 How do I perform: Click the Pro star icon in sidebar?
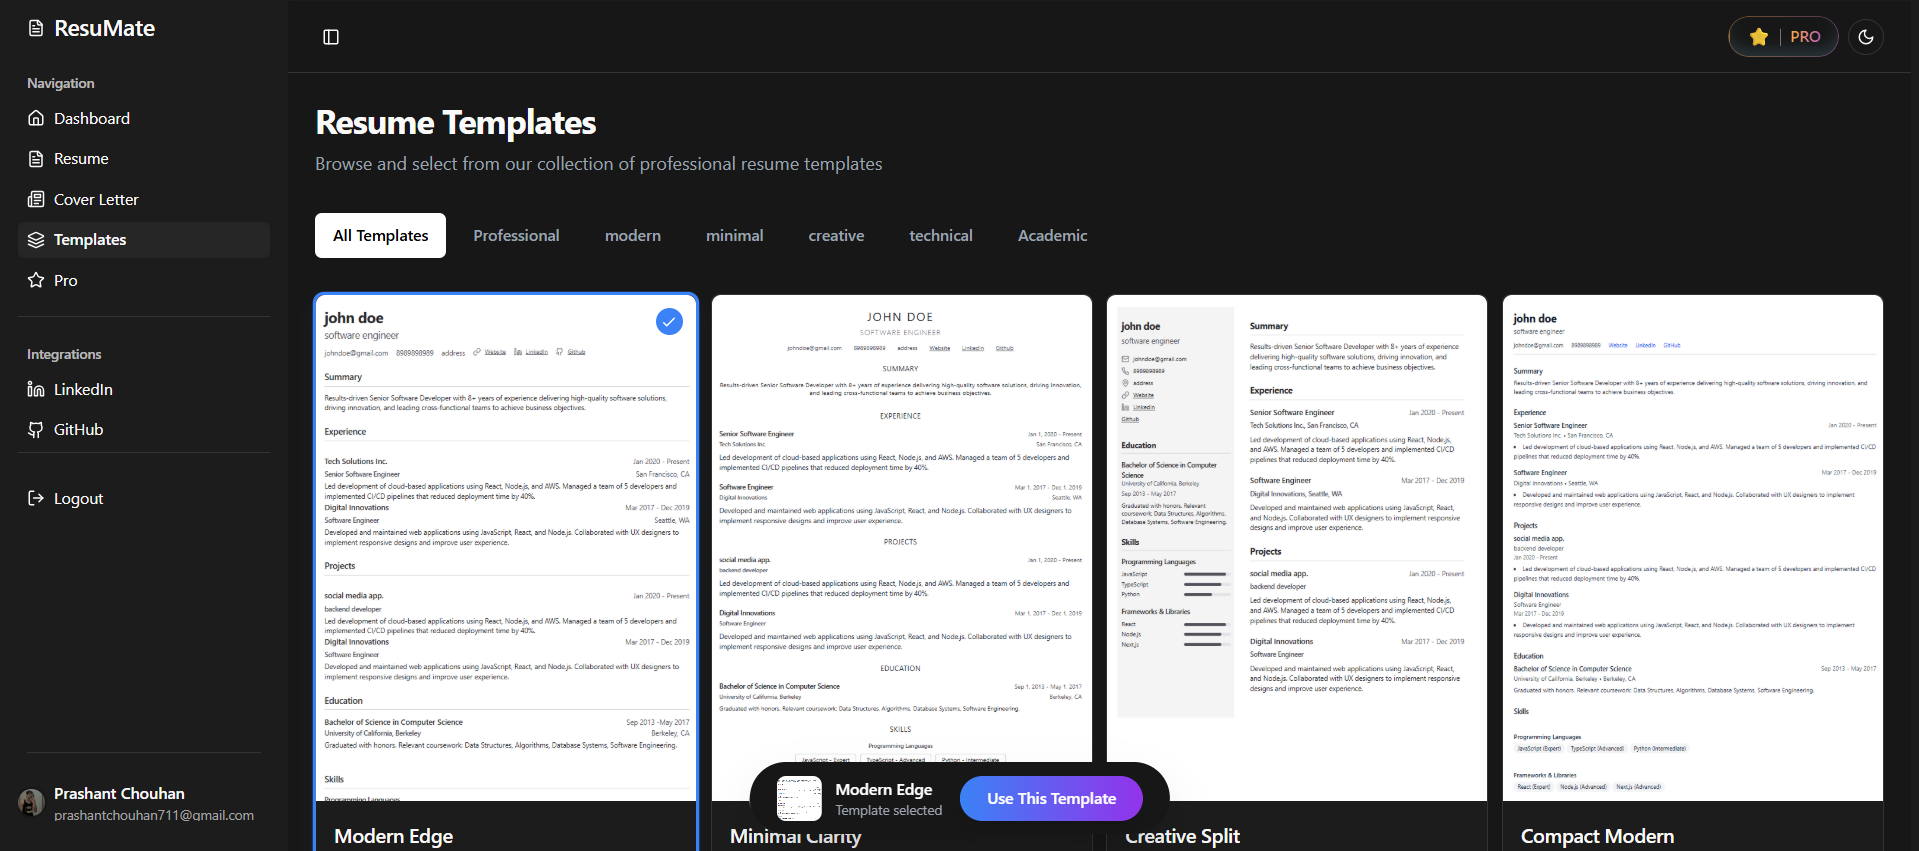click(x=36, y=280)
